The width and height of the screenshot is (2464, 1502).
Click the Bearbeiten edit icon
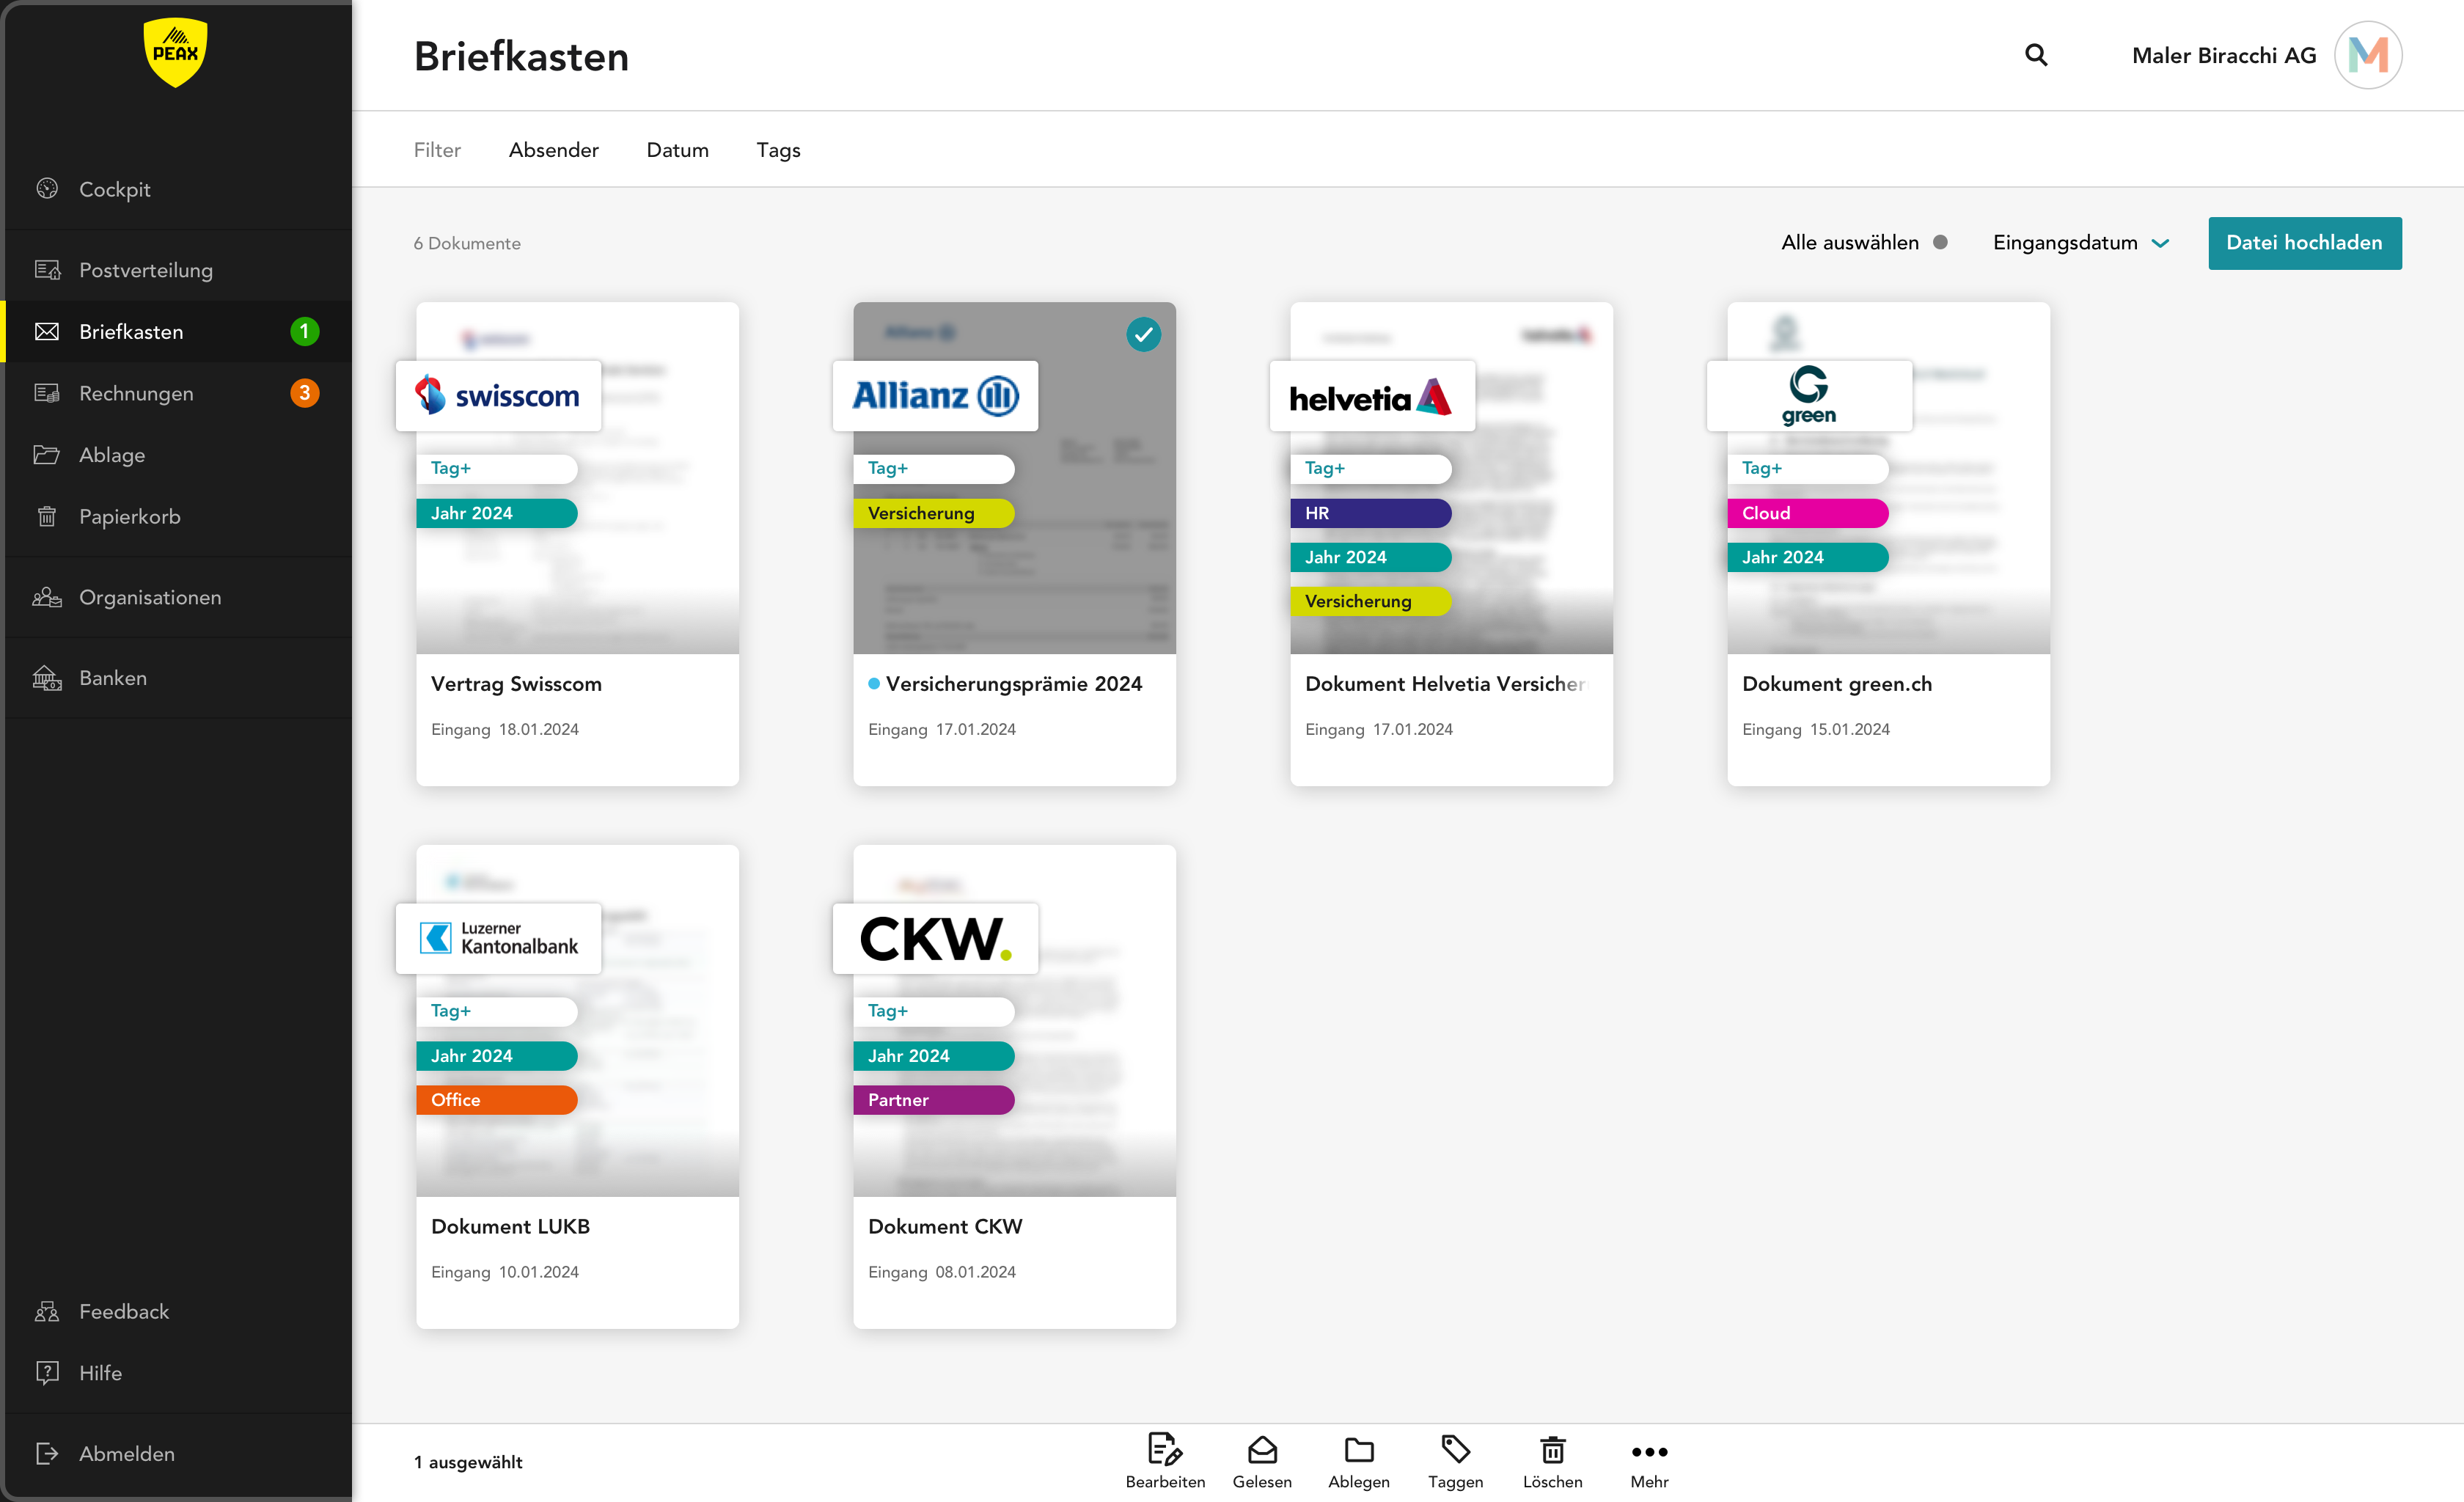1164,1450
